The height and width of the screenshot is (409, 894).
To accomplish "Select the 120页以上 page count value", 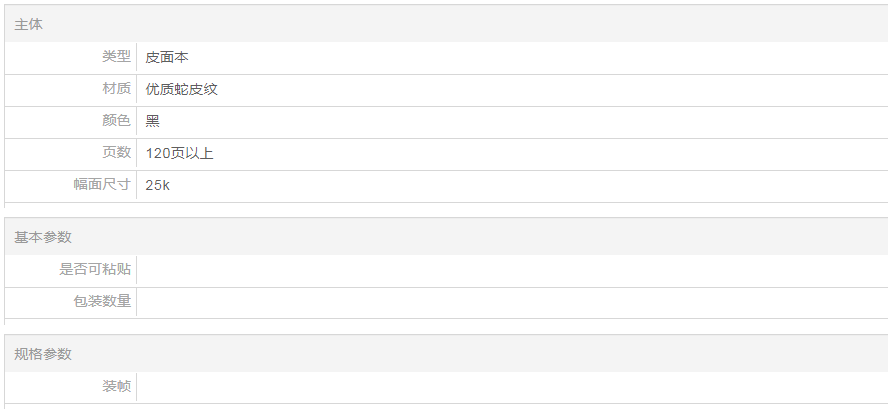I will [x=179, y=153].
